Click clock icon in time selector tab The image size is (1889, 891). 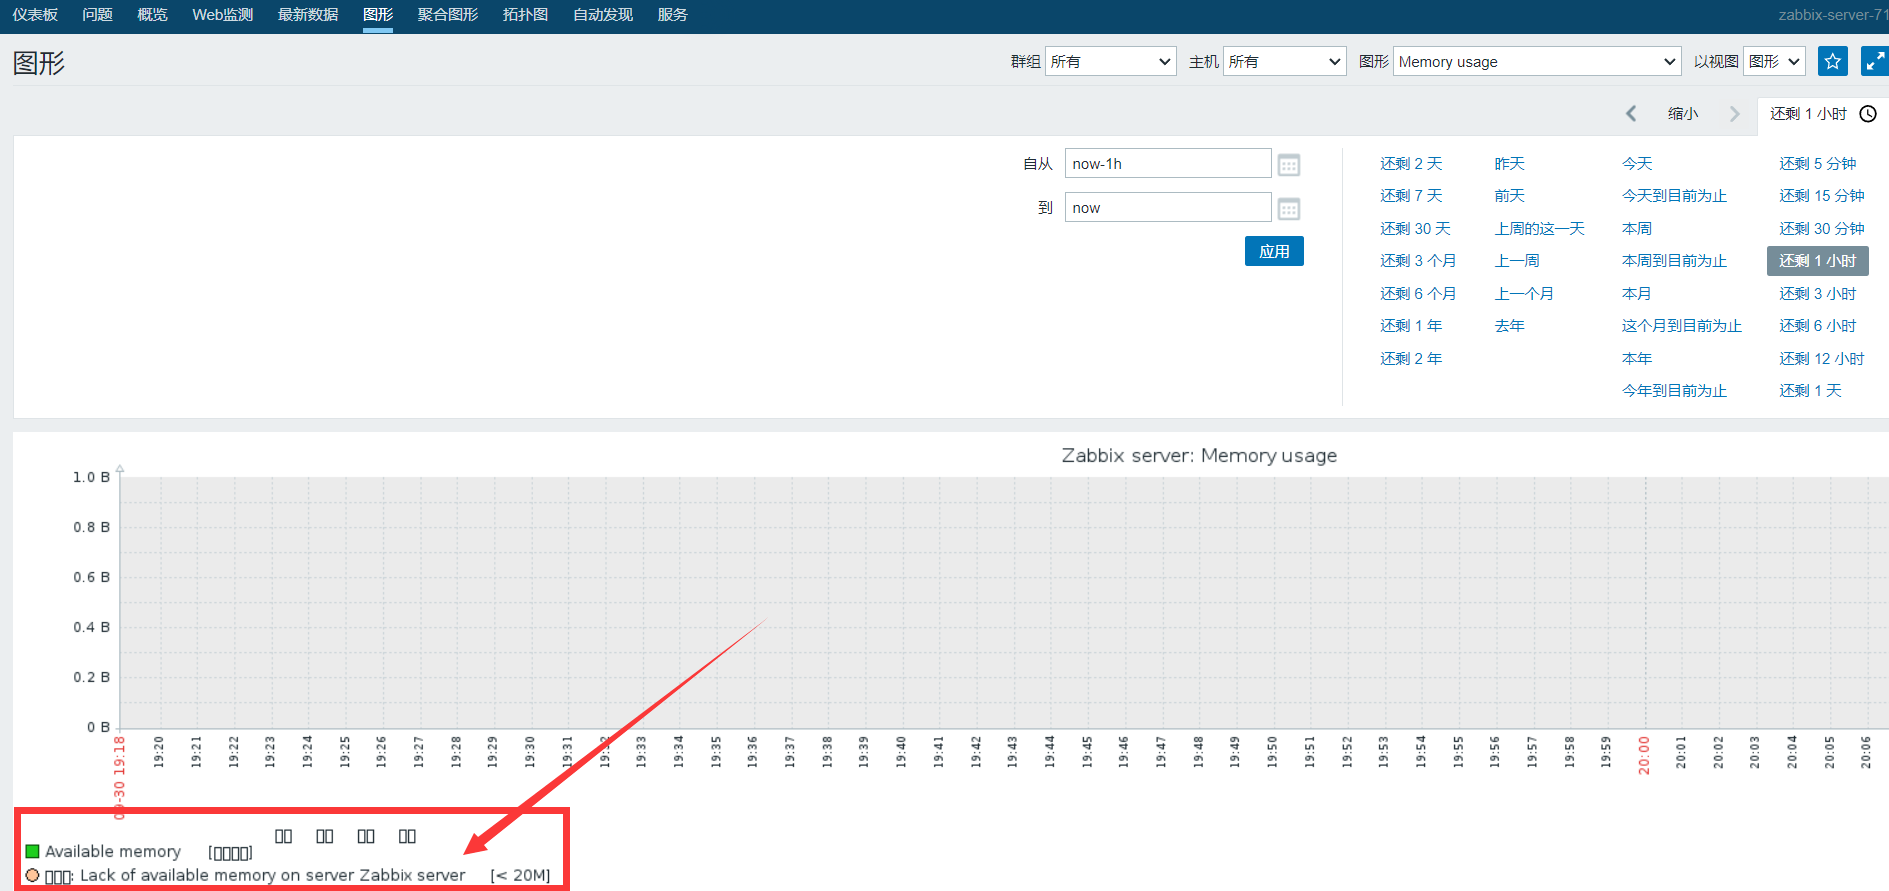pyautogui.click(x=1868, y=114)
